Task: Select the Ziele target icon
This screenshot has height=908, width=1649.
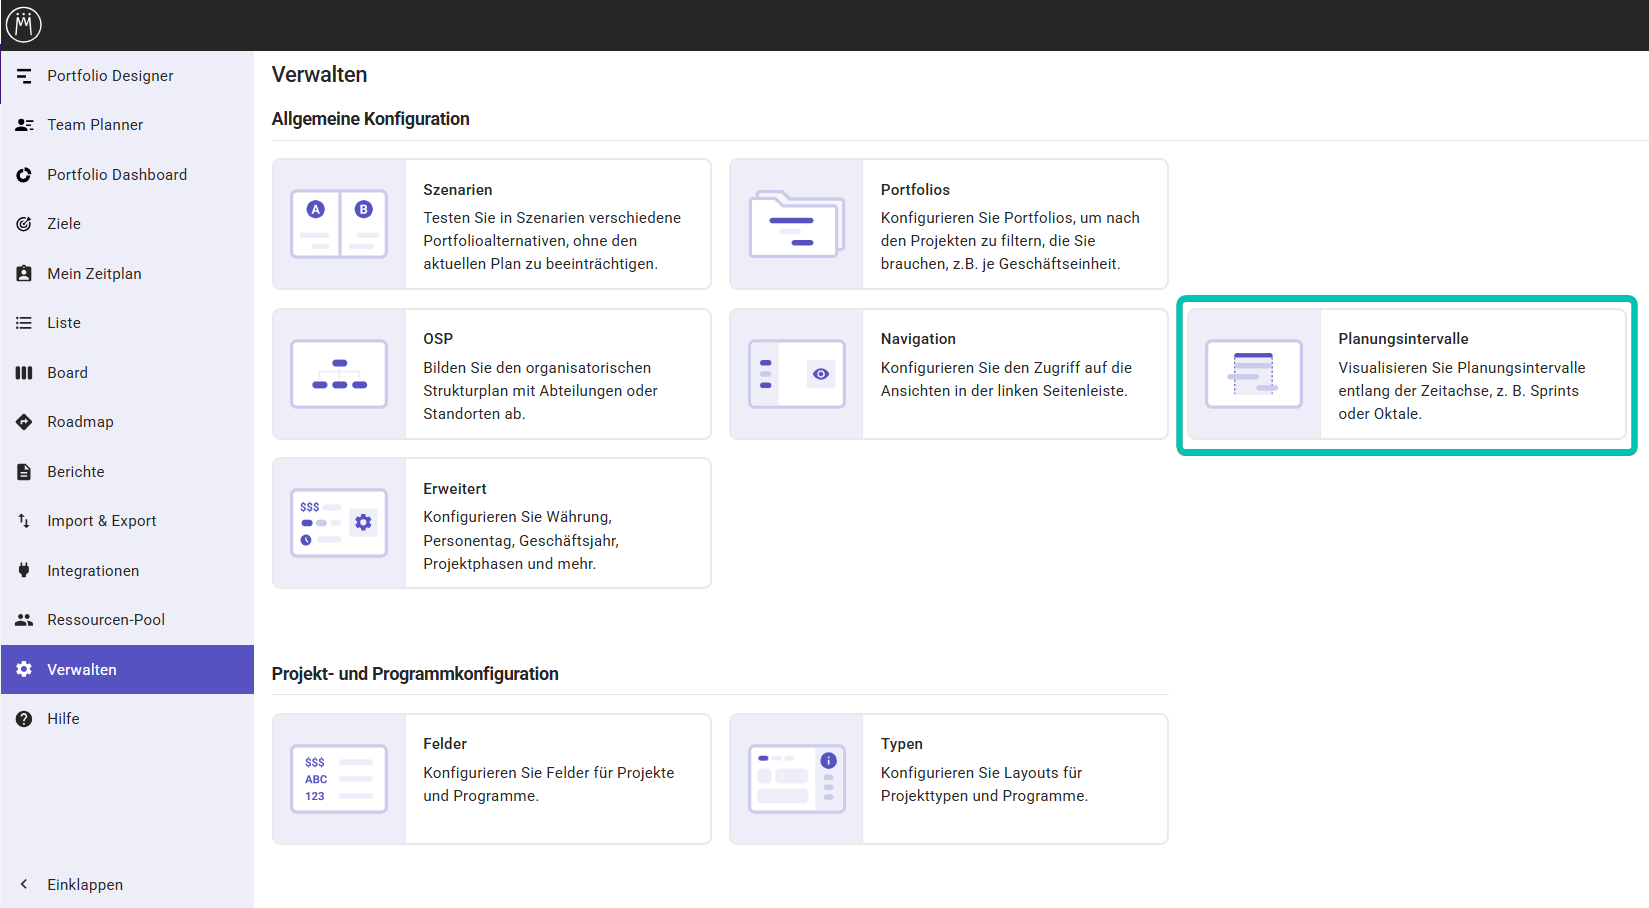Action: 24,224
